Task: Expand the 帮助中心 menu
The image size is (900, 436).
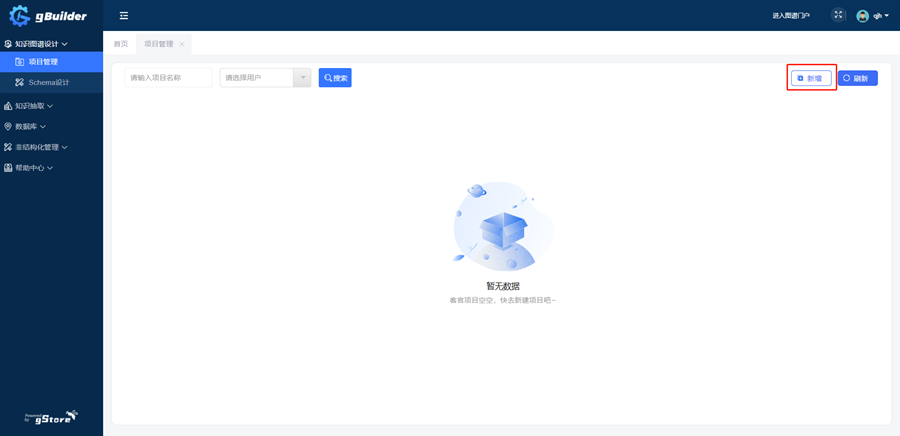Action: point(29,168)
